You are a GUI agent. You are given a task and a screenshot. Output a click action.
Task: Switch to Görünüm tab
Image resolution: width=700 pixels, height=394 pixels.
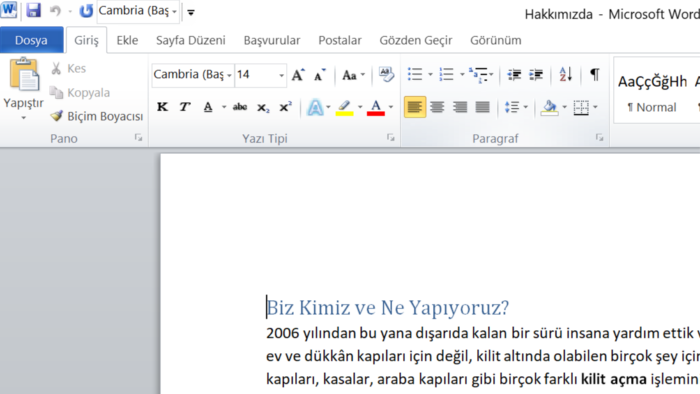click(496, 40)
